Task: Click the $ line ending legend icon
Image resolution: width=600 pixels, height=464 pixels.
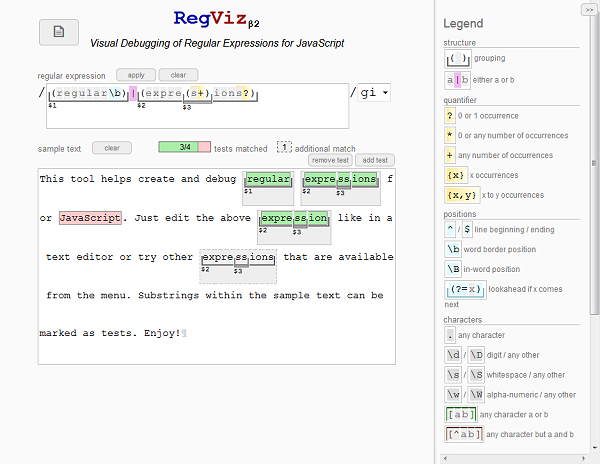Action: [x=467, y=230]
